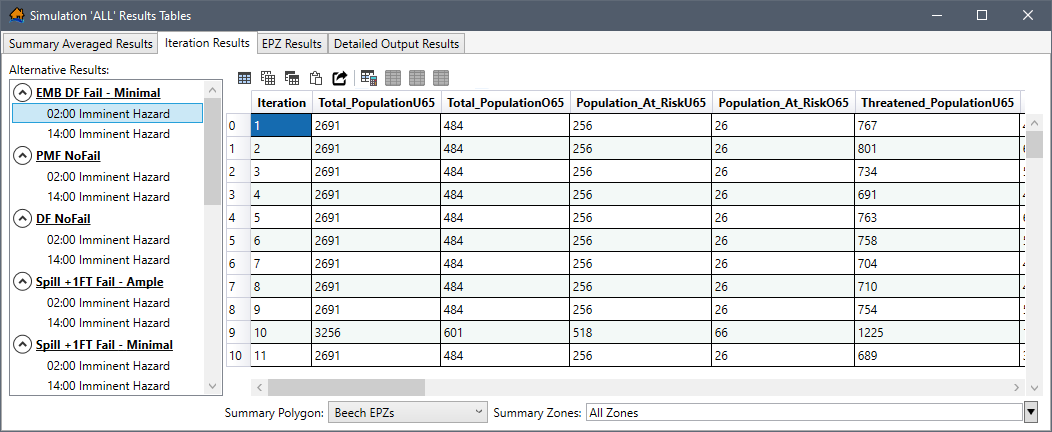Select cell with value 1225

(x=937, y=332)
